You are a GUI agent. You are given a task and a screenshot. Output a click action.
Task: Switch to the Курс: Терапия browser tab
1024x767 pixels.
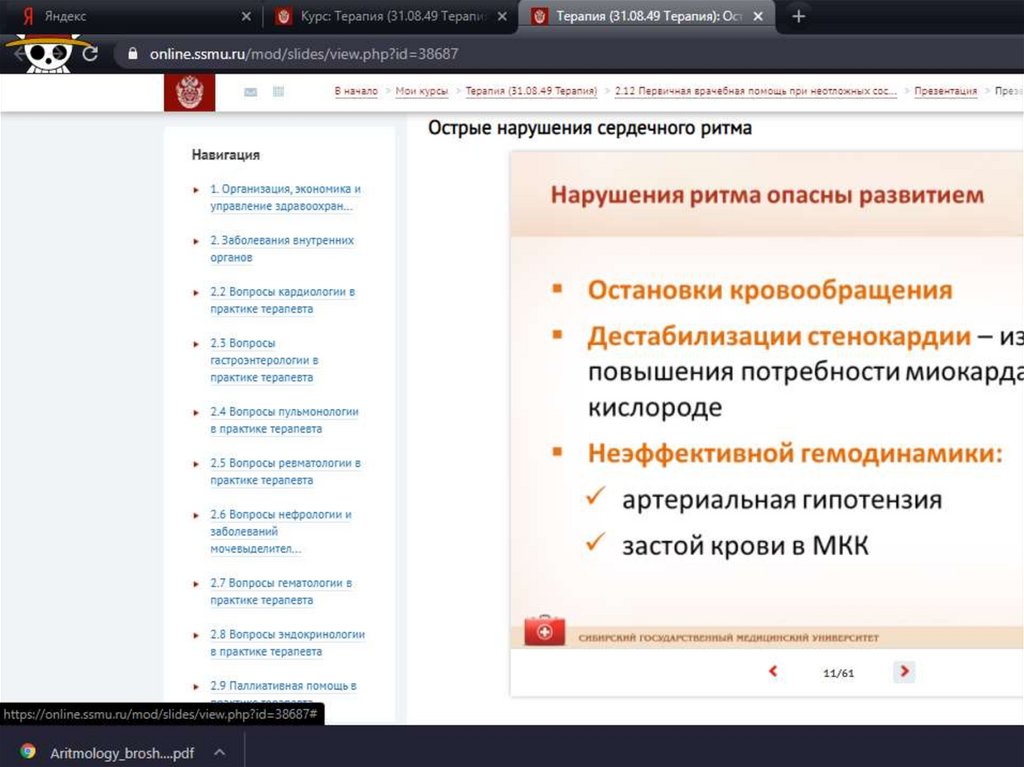[x=390, y=17]
